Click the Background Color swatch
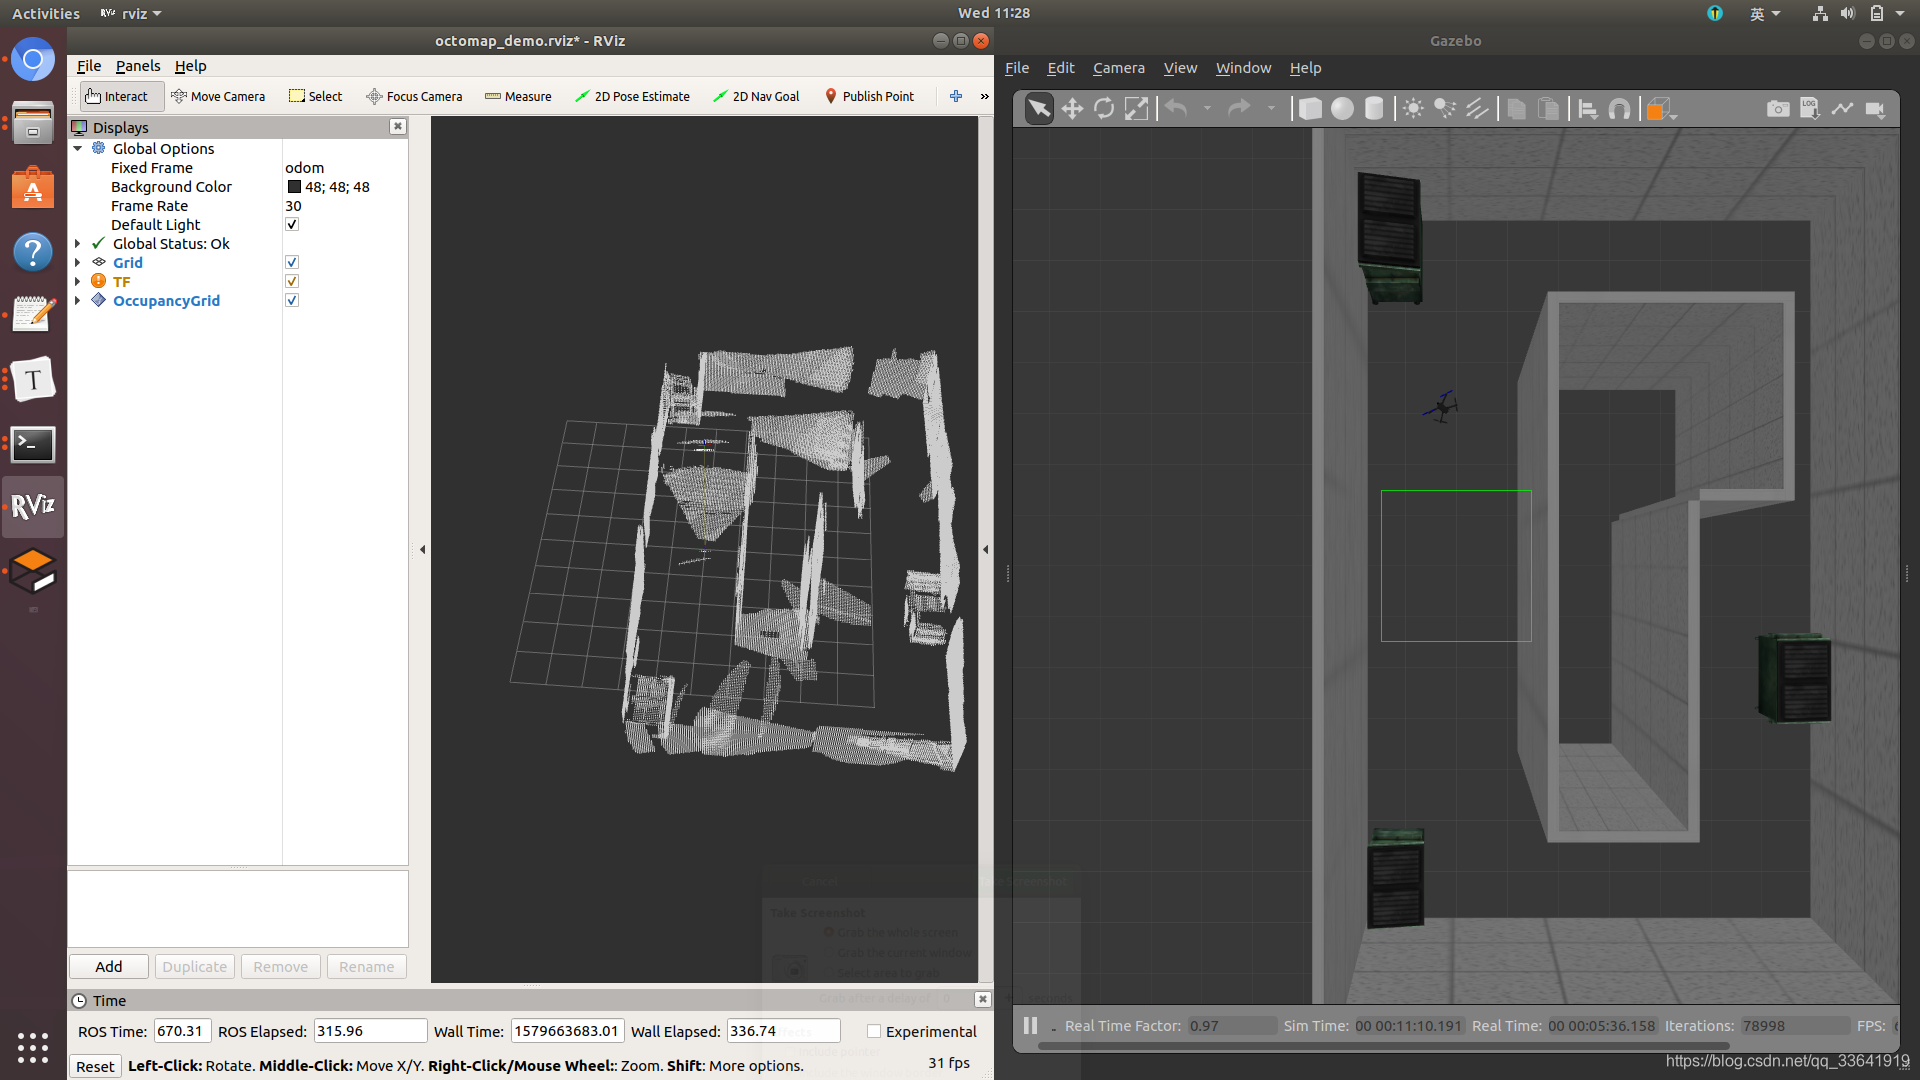The height and width of the screenshot is (1080, 1920). coord(294,187)
